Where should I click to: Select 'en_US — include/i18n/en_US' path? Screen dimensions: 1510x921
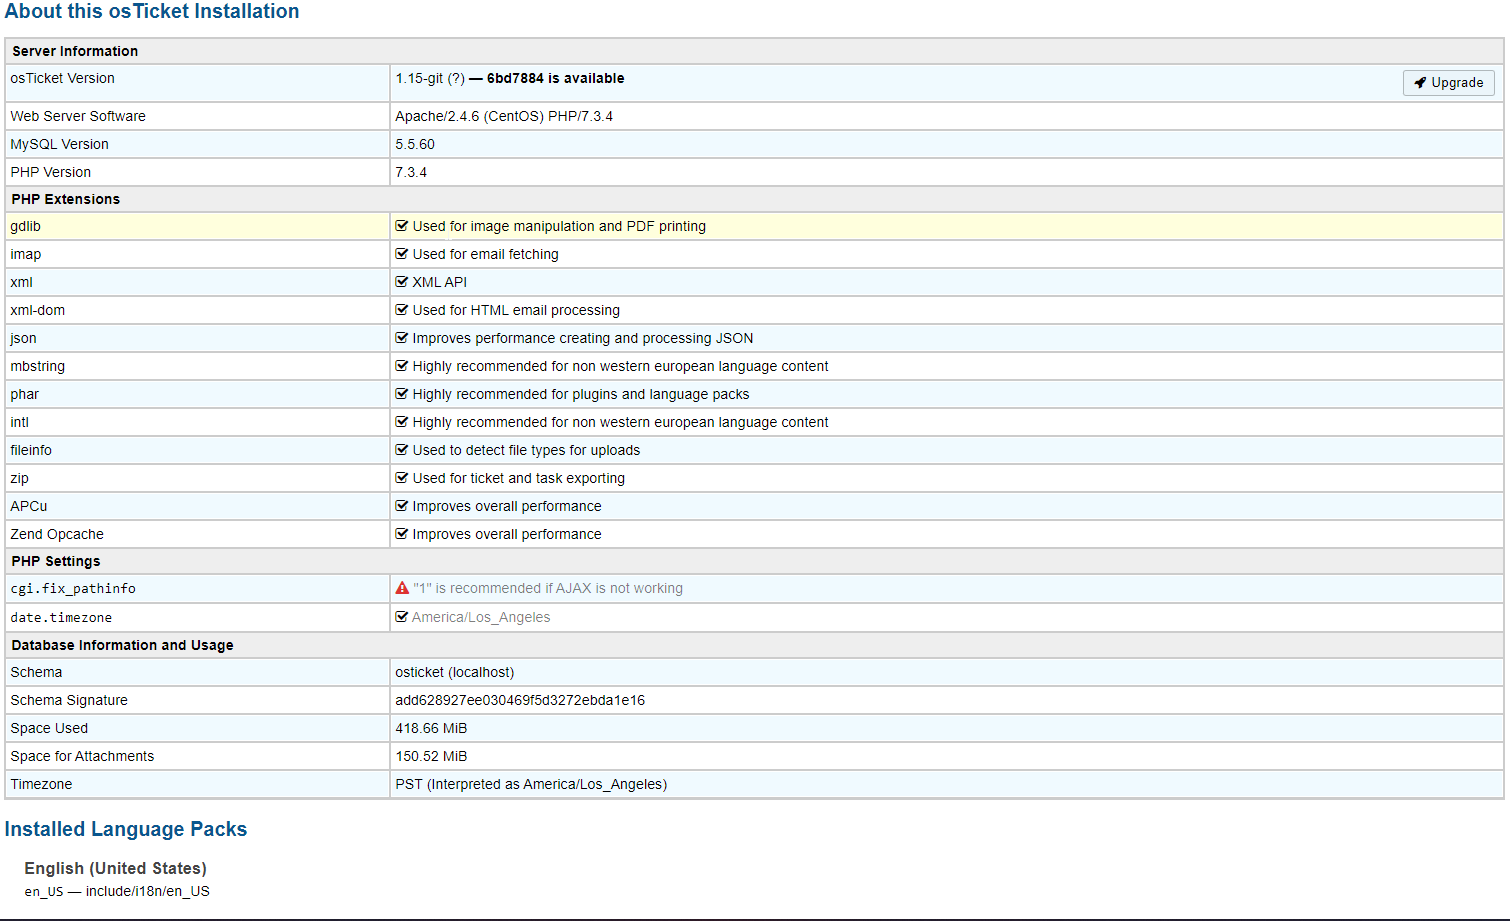117,891
